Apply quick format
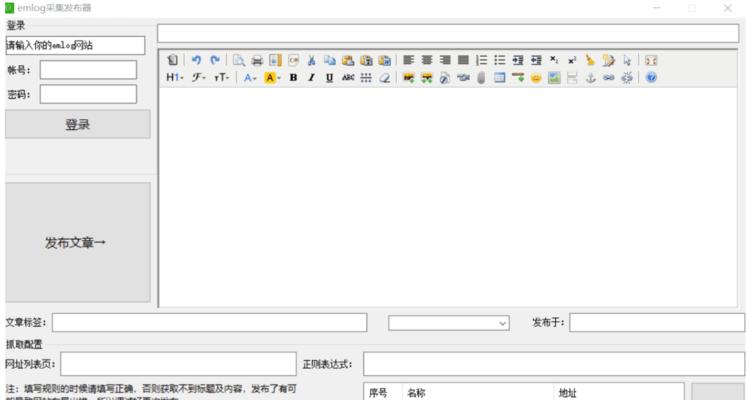 pyautogui.click(x=608, y=60)
